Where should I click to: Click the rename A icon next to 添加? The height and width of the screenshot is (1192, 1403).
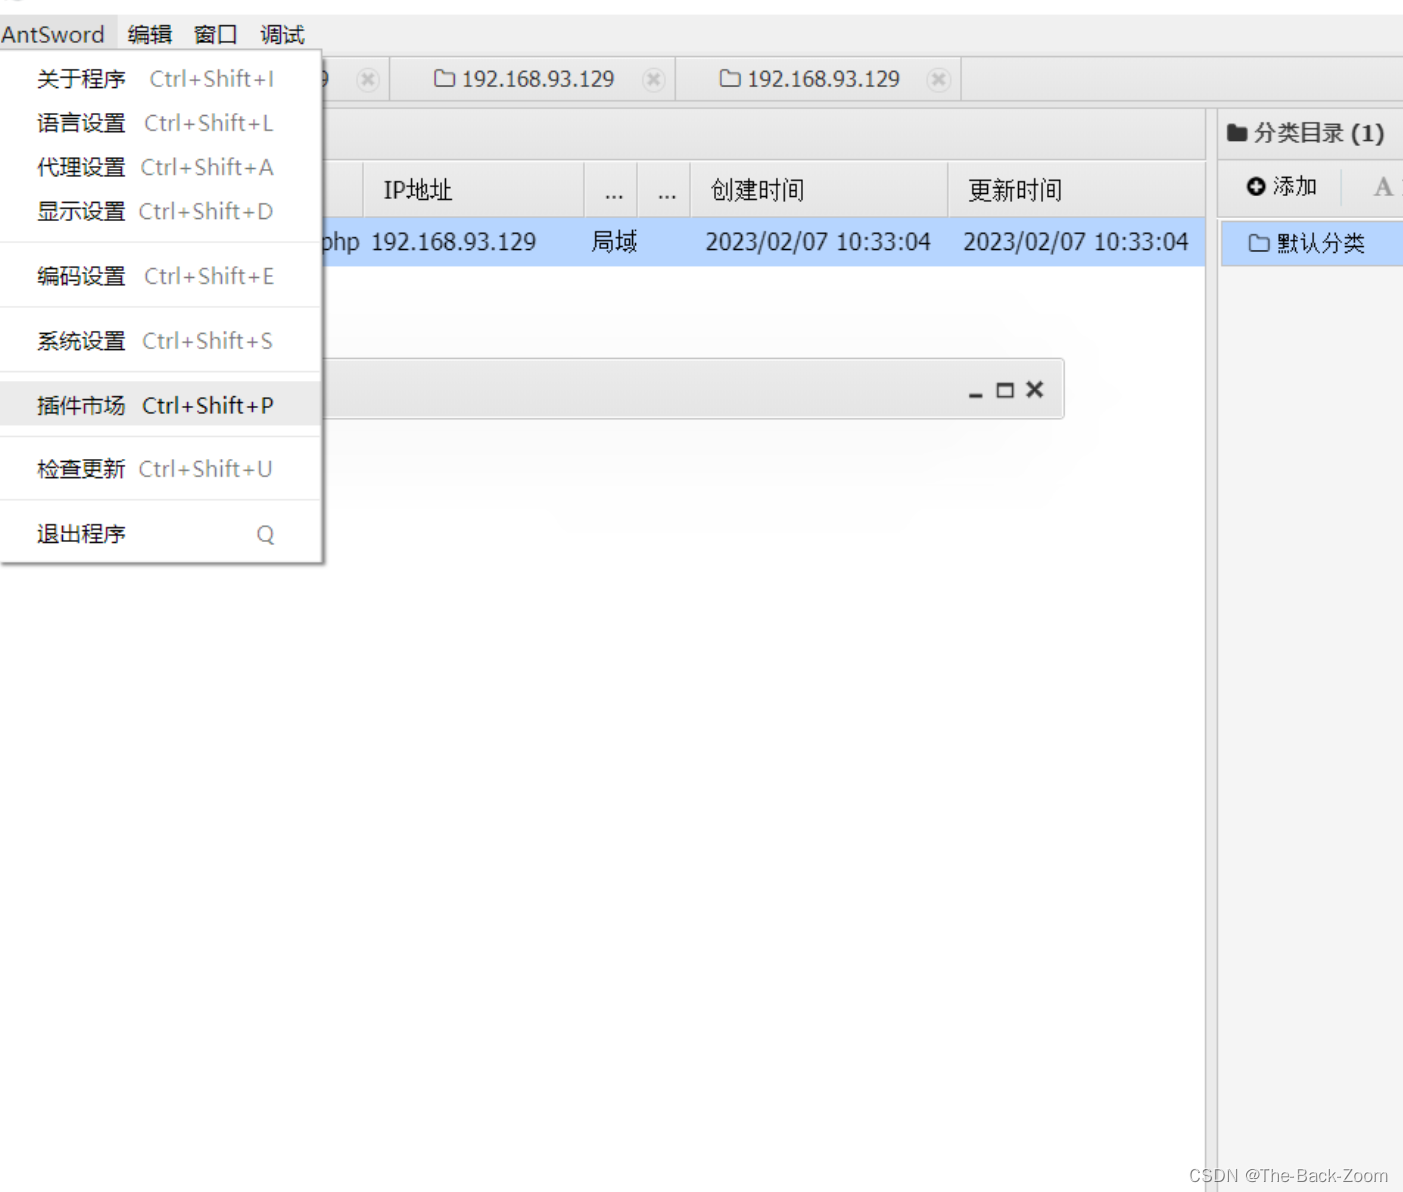1383,187
